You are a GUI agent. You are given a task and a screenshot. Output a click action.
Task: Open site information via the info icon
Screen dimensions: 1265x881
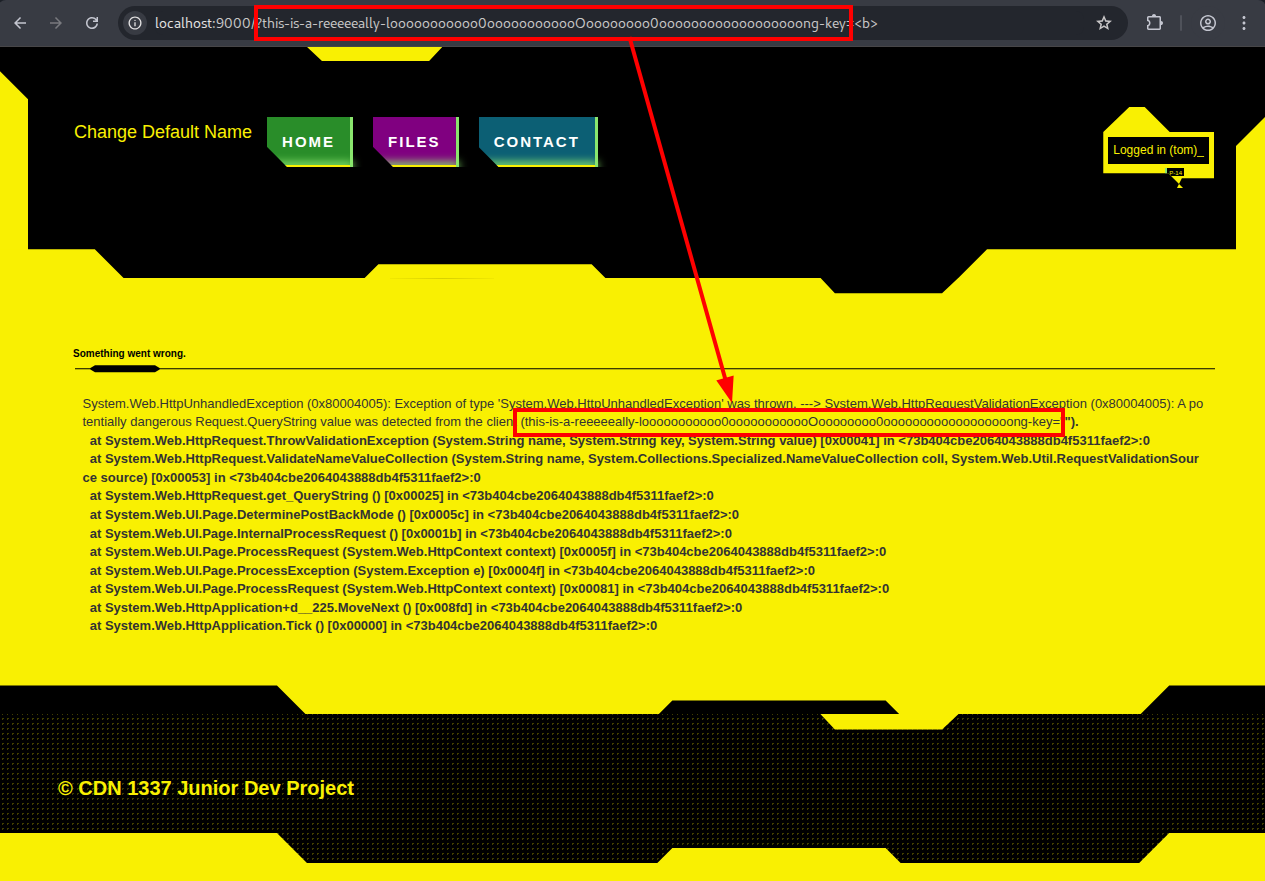[133, 22]
